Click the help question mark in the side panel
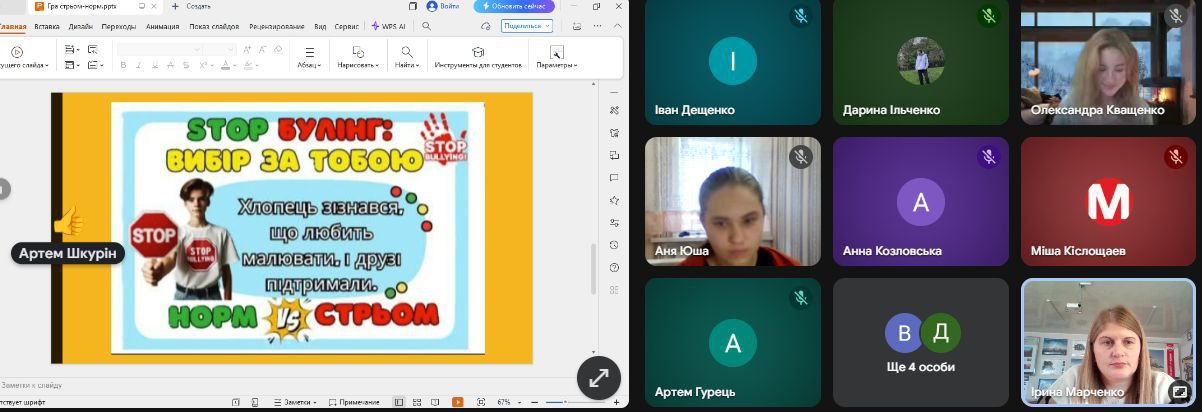The width and height of the screenshot is (1202, 412). coord(613,267)
